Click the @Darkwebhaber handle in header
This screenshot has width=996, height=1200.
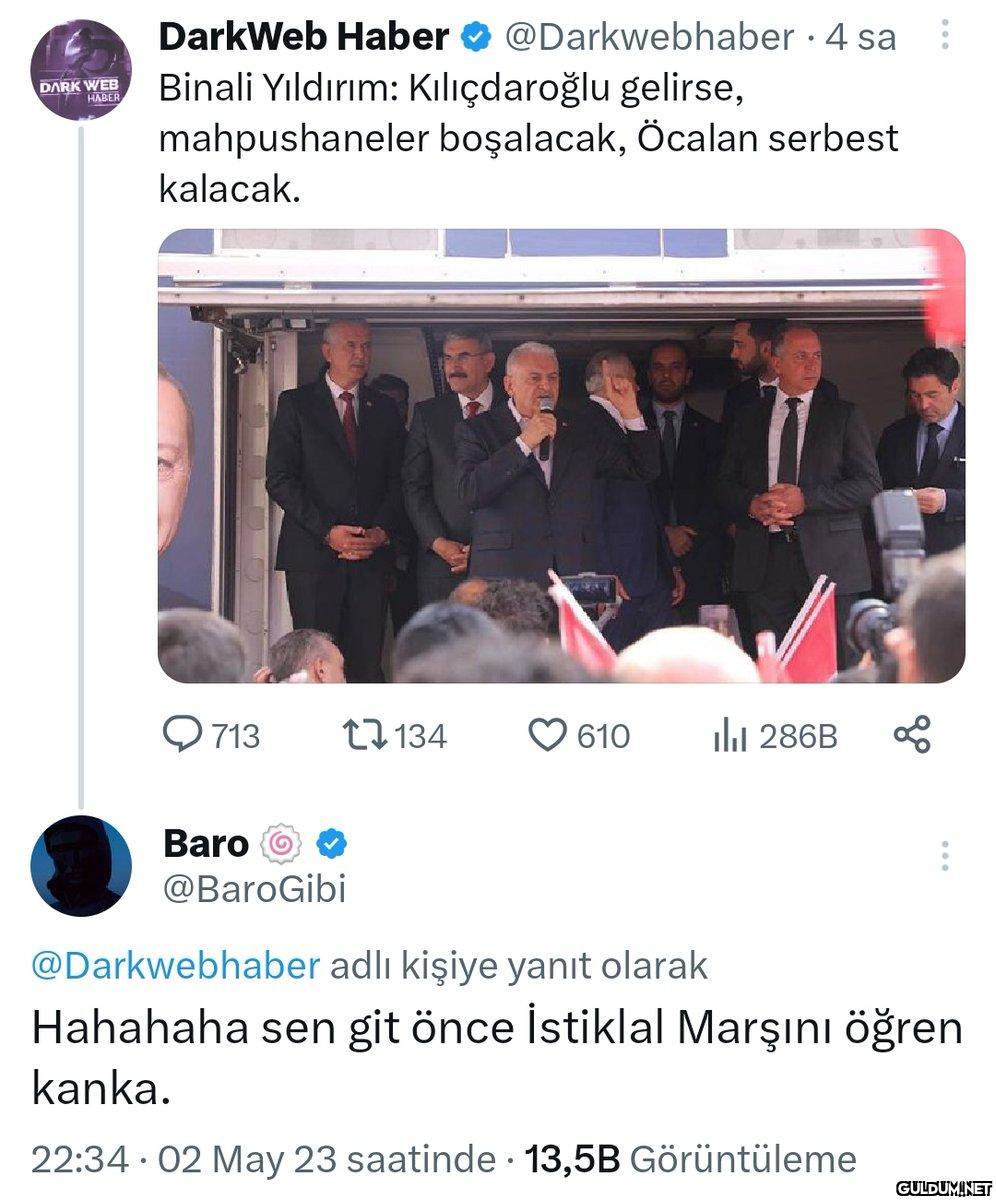coord(650,38)
